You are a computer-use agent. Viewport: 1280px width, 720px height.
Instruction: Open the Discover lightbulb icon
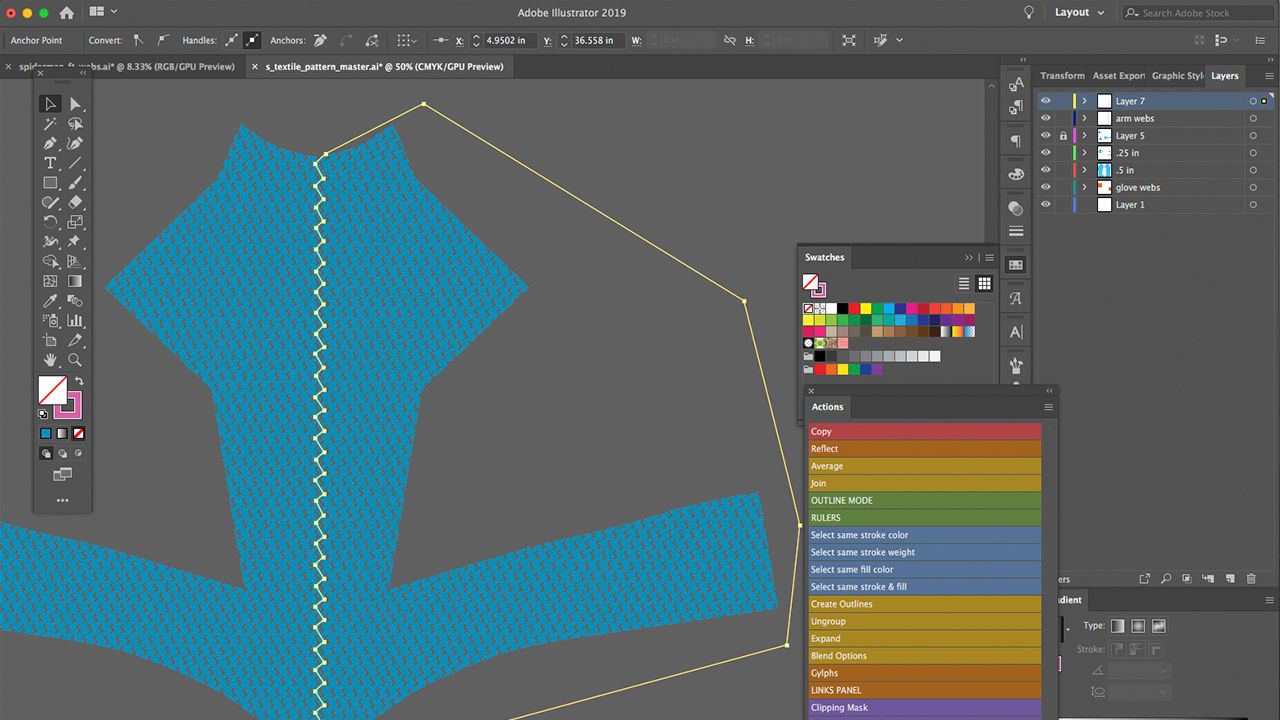(x=1028, y=13)
